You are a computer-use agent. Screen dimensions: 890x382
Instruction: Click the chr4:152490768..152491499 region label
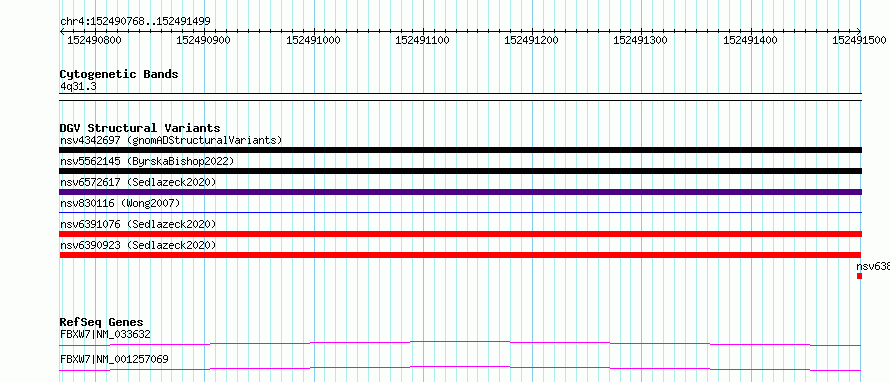[135, 21]
